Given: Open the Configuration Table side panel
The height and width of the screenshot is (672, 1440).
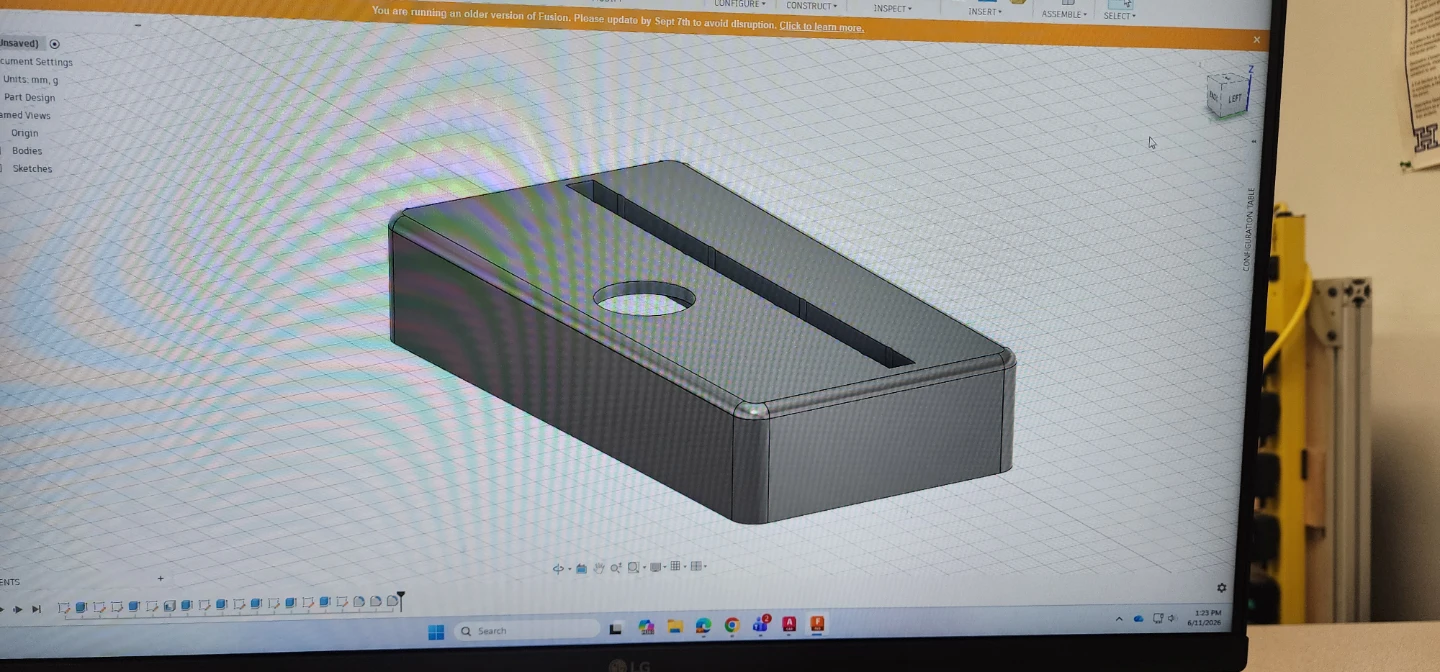Looking at the screenshot, I should point(1247,228).
